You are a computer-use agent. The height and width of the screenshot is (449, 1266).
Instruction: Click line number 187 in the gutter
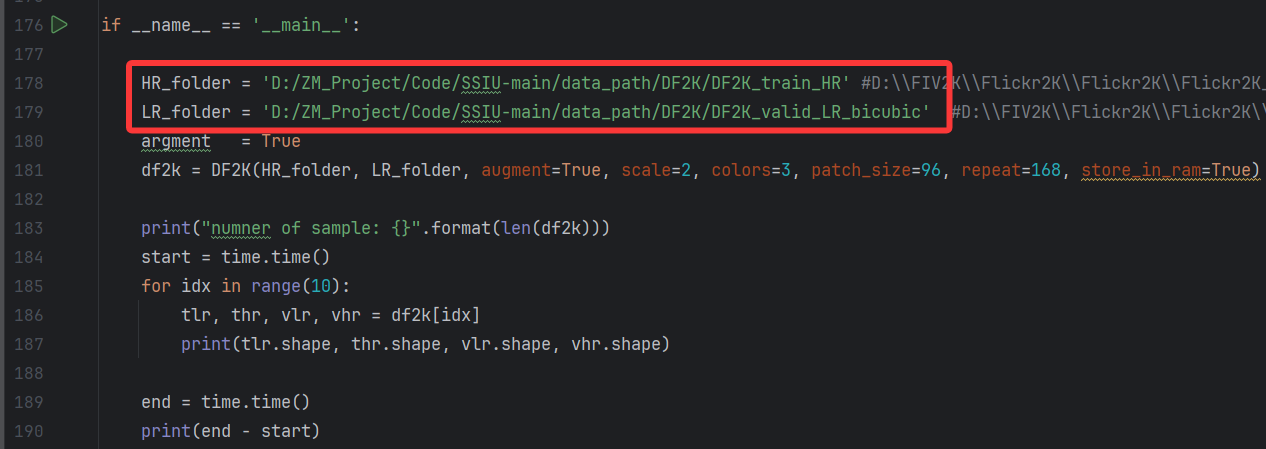[x=29, y=344]
